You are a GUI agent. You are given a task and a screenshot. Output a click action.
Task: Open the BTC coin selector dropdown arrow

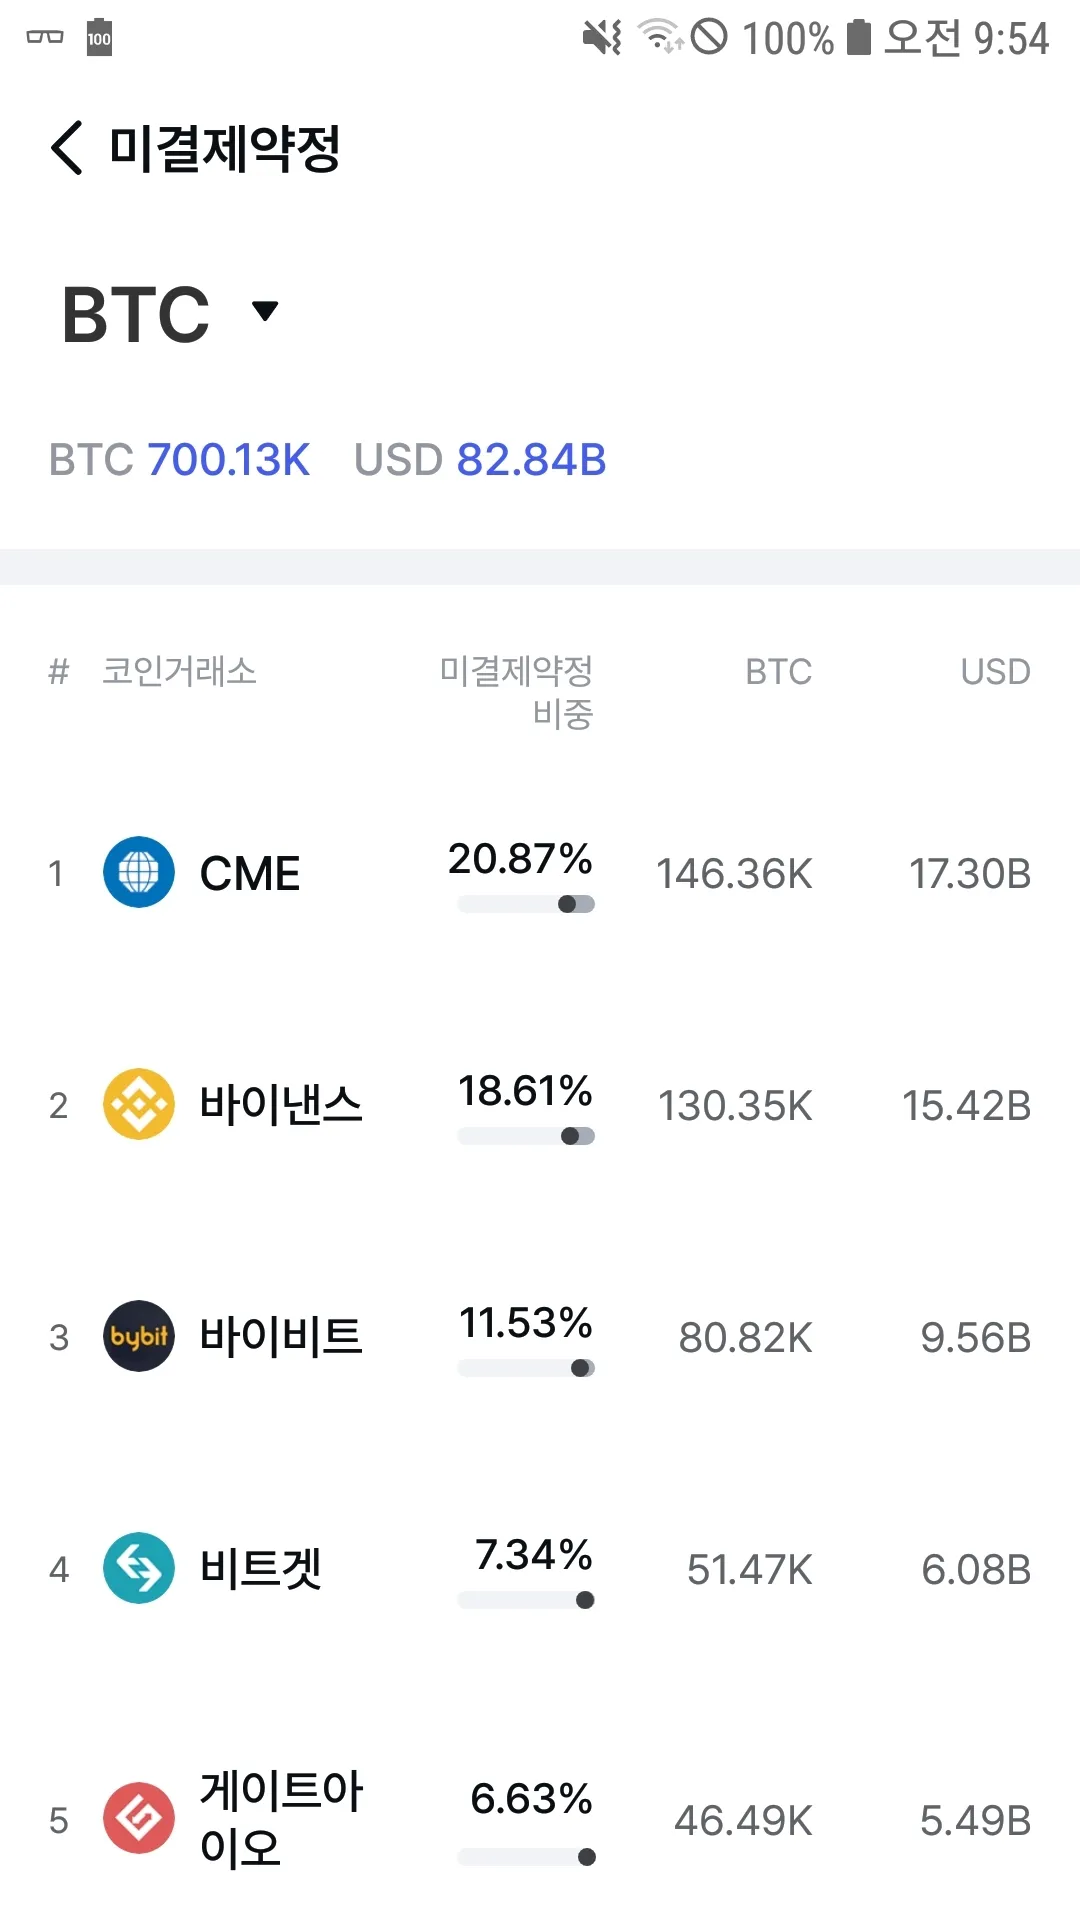265,311
